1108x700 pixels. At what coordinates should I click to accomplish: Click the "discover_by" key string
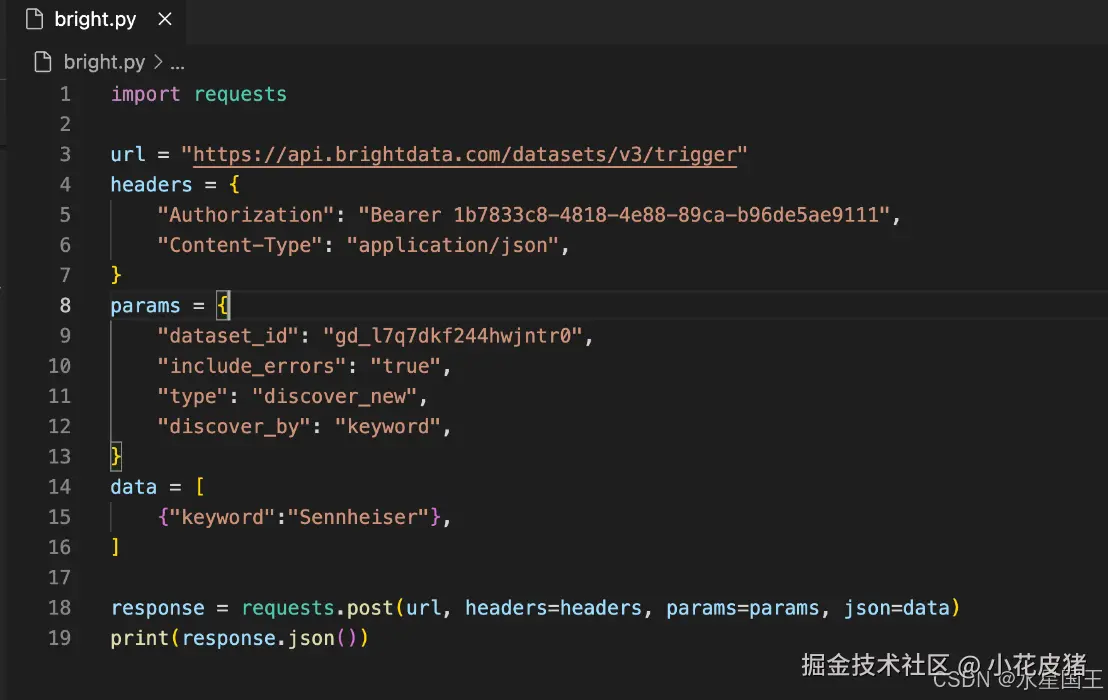coord(234,427)
